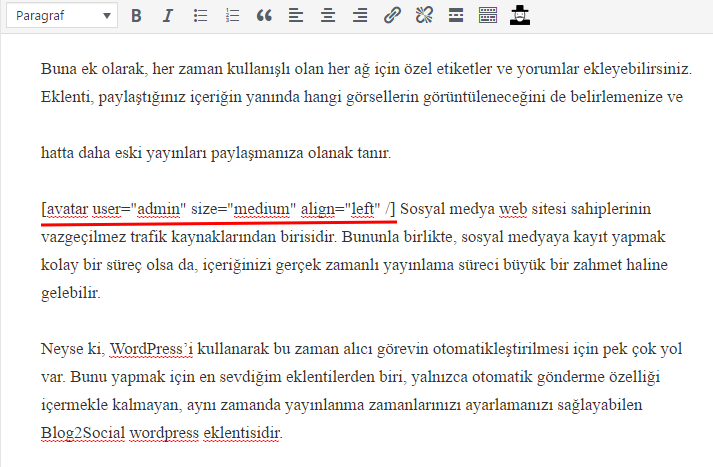Screen dimensions: 713x467
Task: Align text right
Action: 360,15
